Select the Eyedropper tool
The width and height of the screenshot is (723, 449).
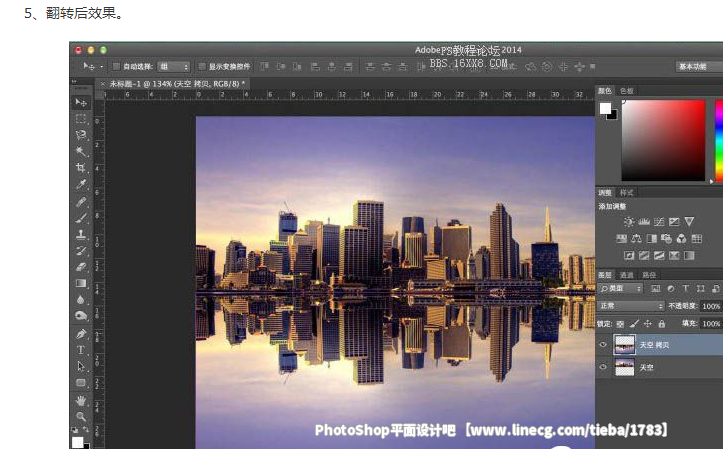click(x=81, y=184)
